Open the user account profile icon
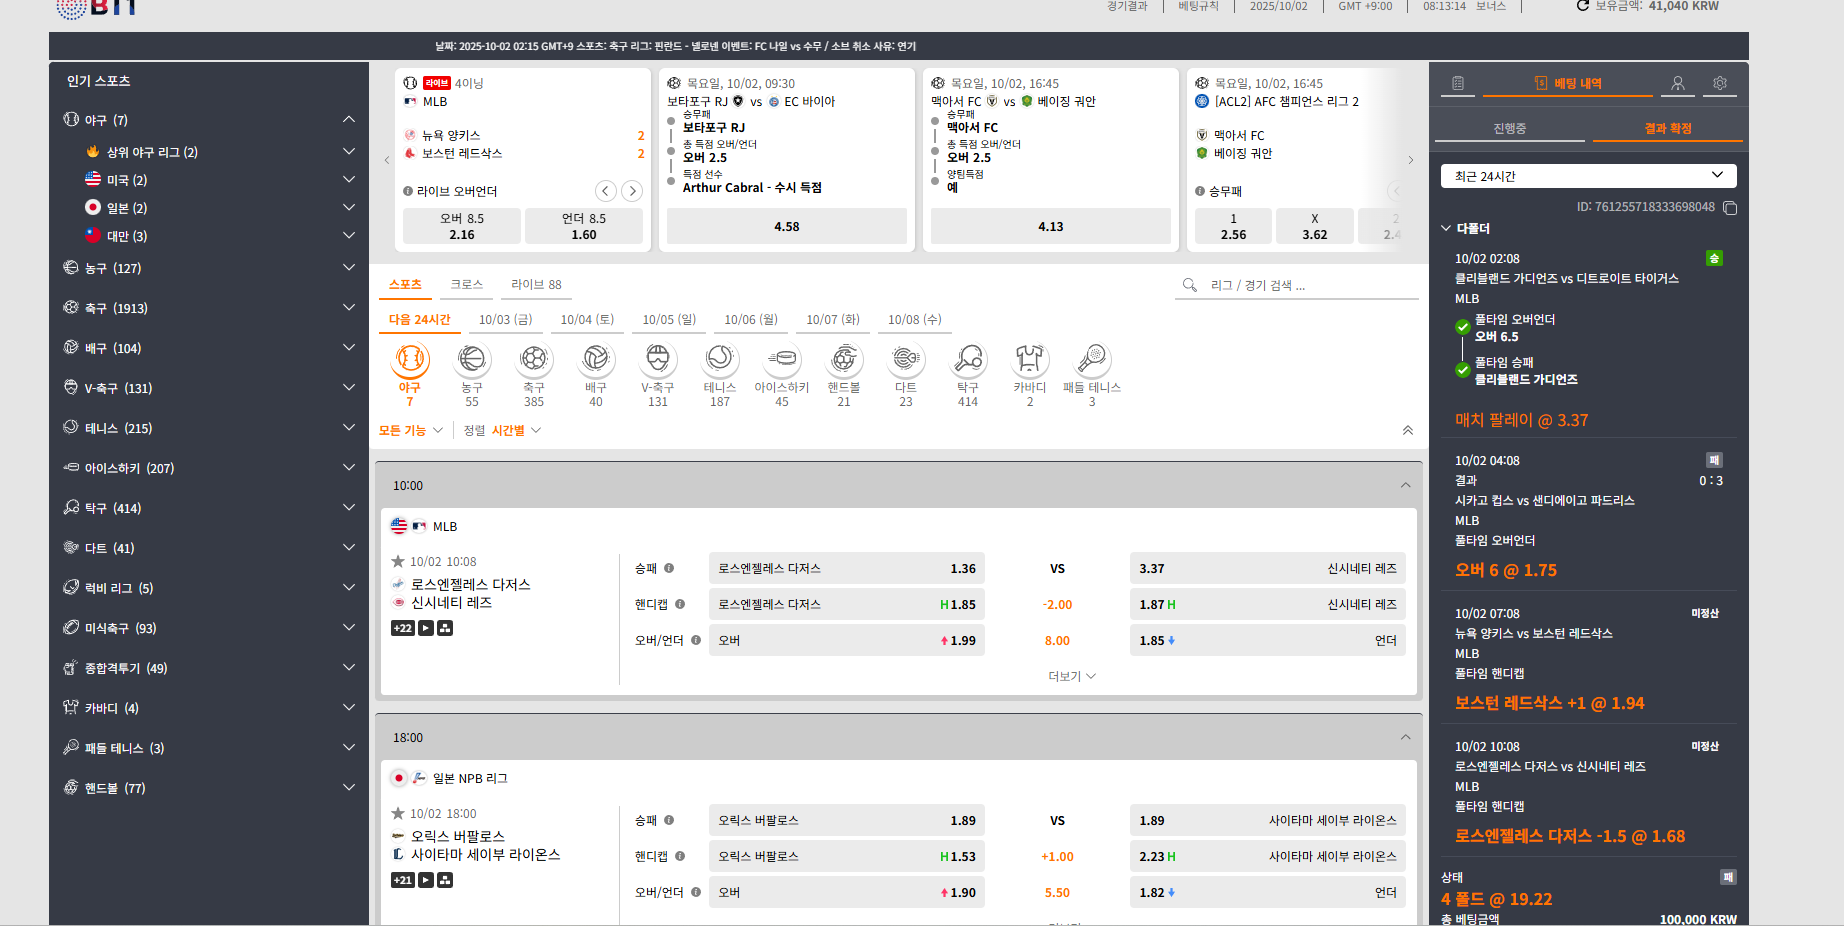1844x926 pixels. (1678, 84)
